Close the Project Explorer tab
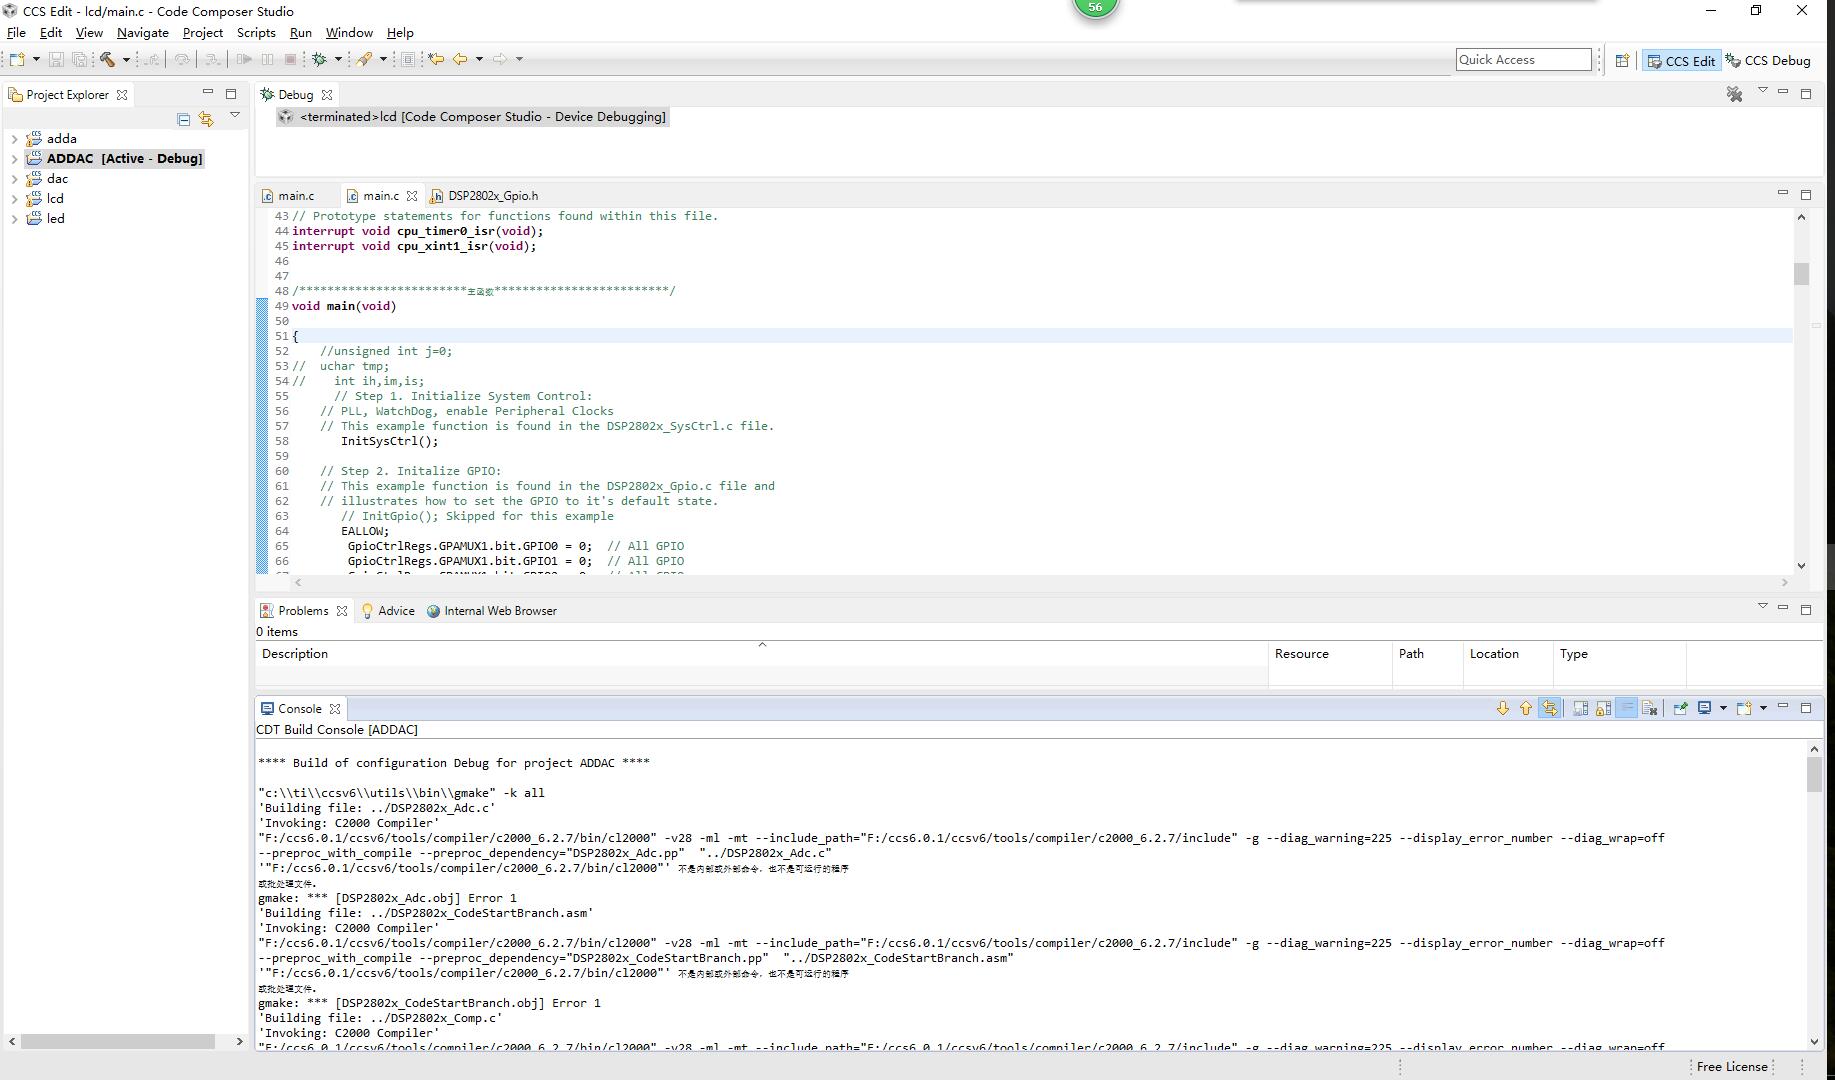1835x1080 pixels. pyautogui.click(x=122, y=95)
